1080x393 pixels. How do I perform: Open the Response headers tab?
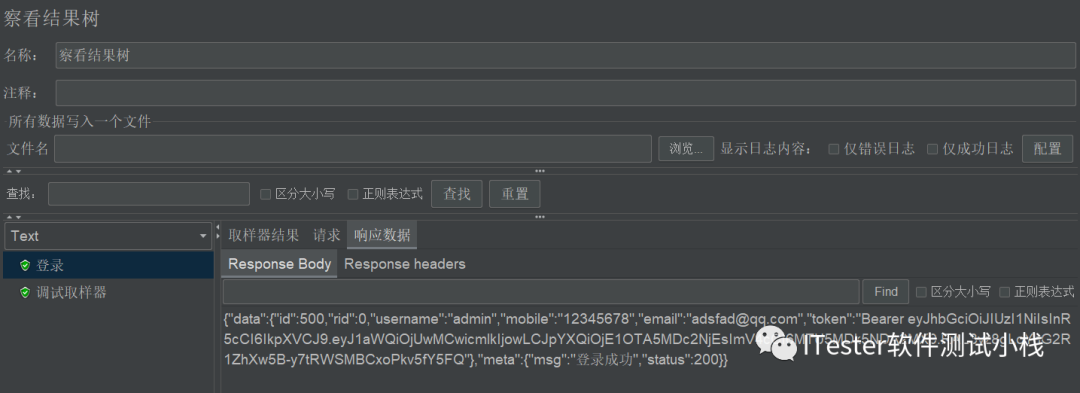coord(404,264)
